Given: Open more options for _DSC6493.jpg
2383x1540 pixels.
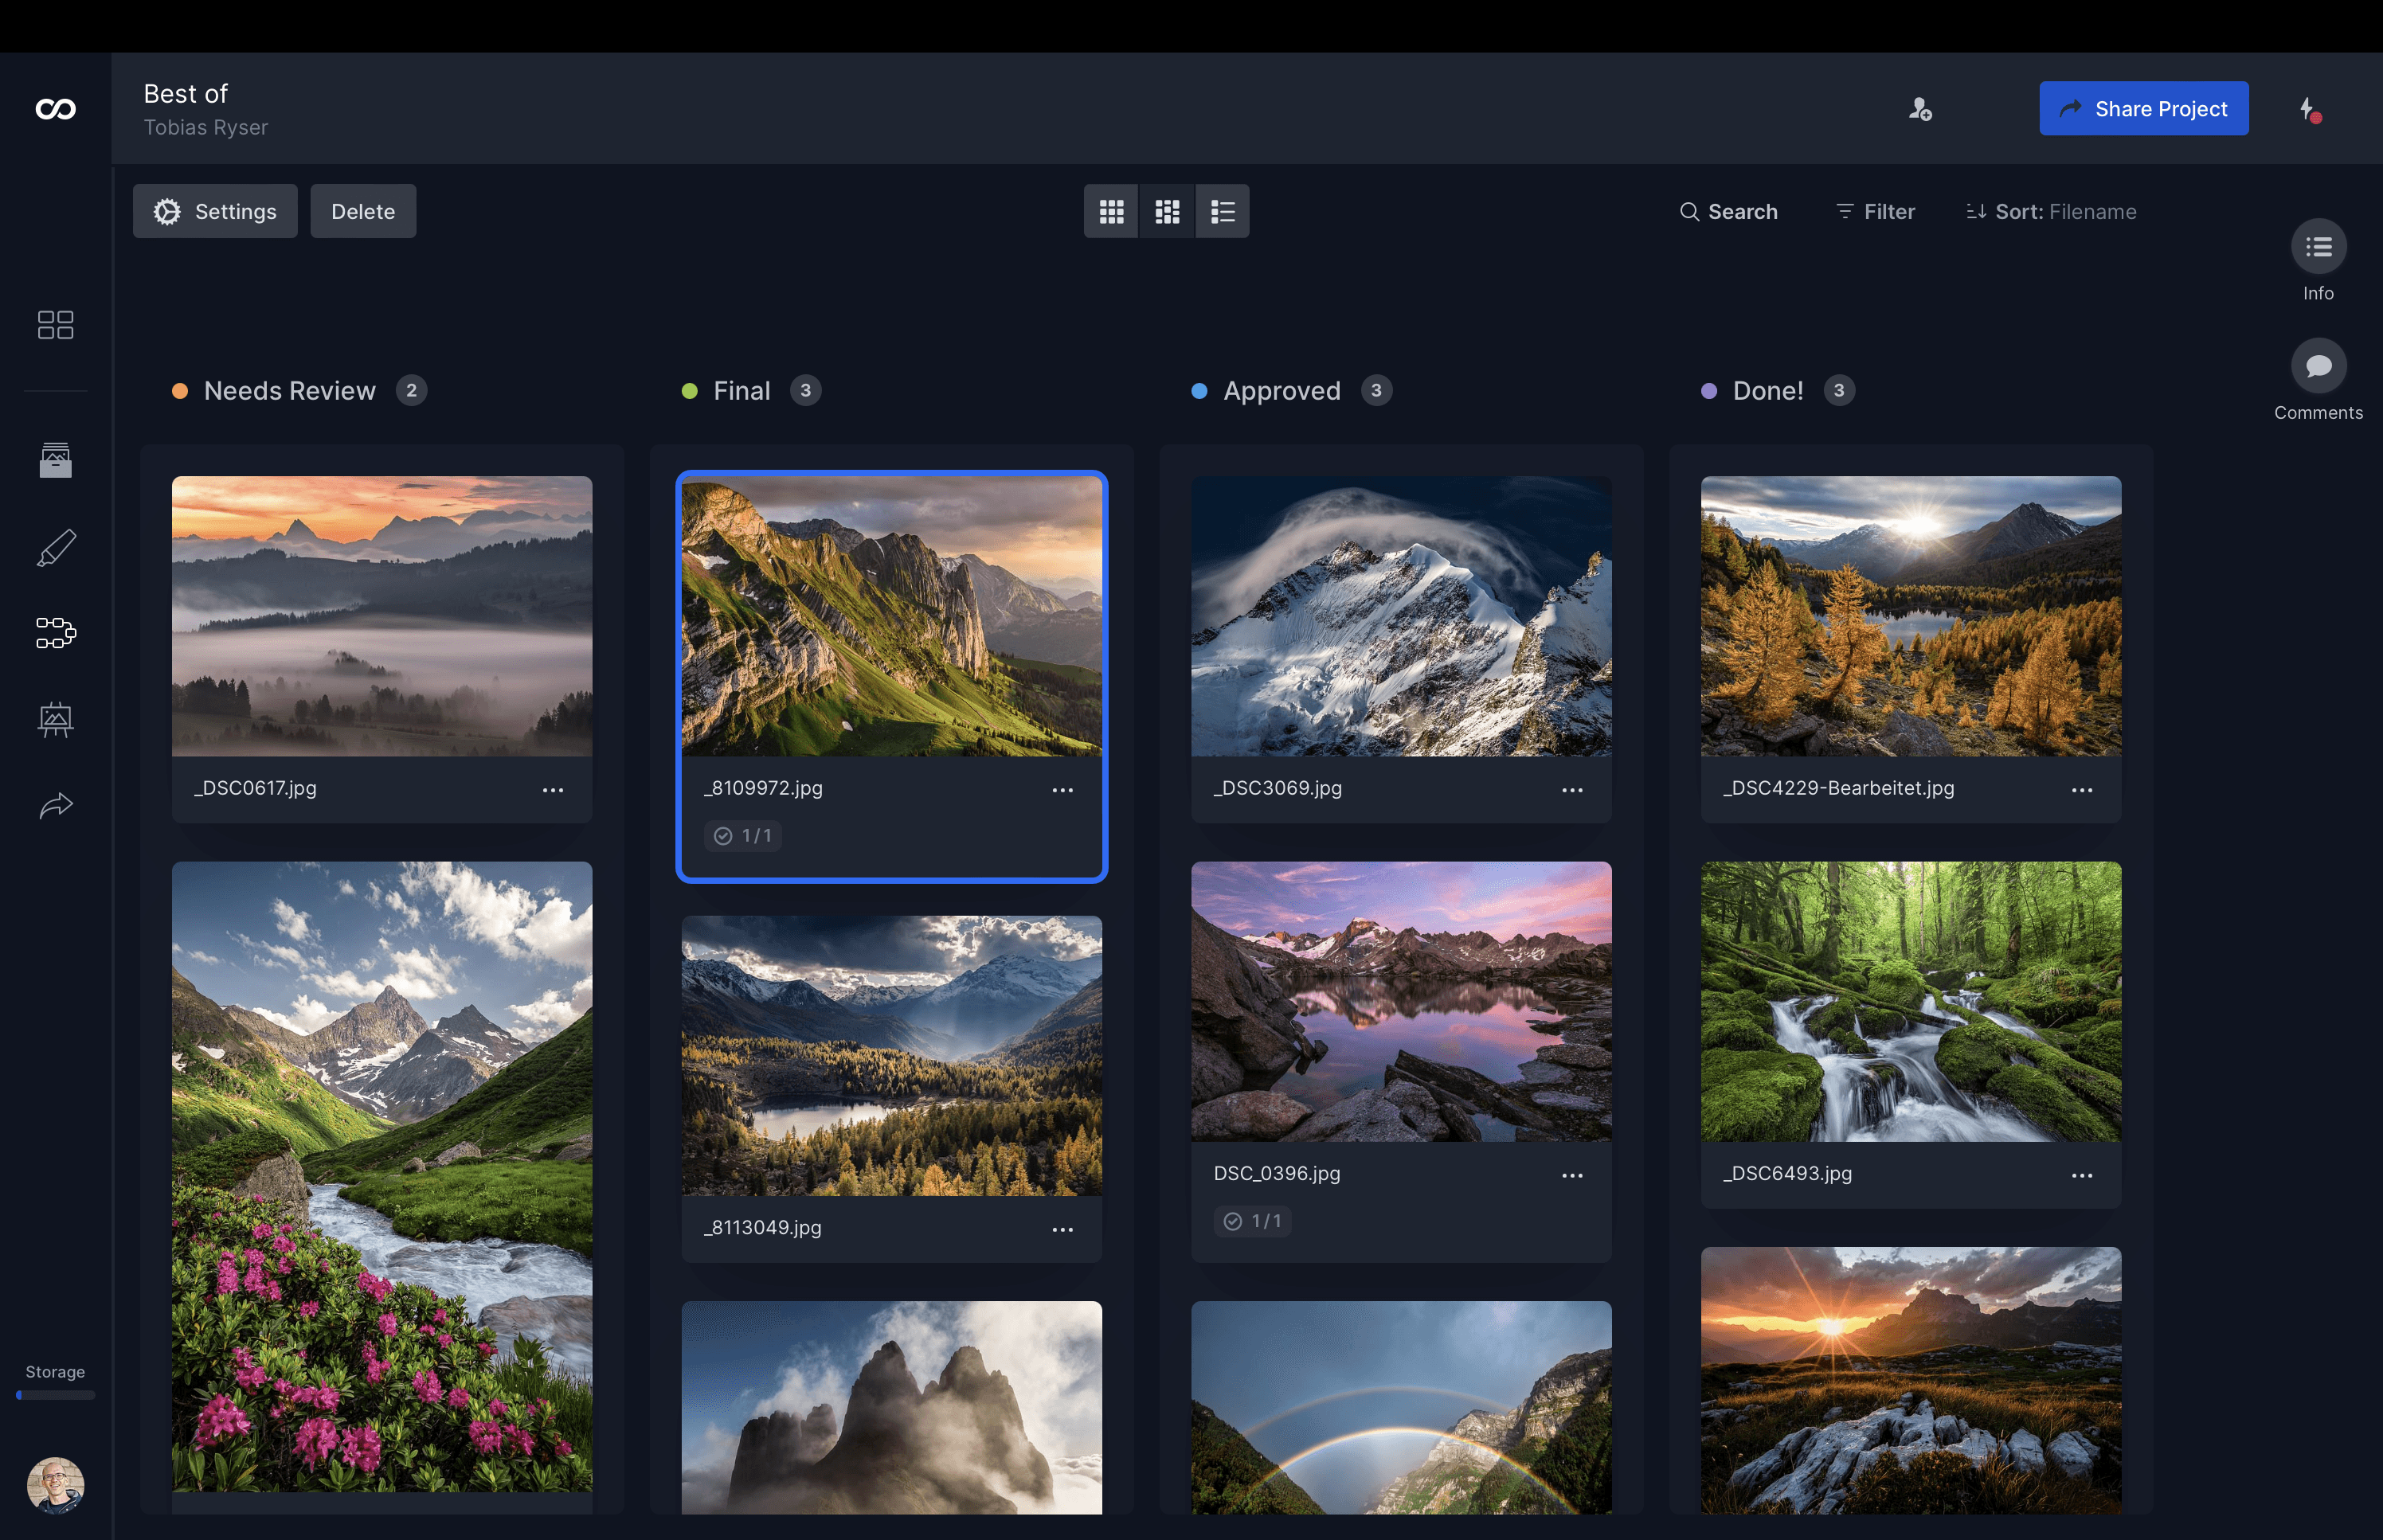Looking at the screenshot, I should [x=2083, y=1176].
